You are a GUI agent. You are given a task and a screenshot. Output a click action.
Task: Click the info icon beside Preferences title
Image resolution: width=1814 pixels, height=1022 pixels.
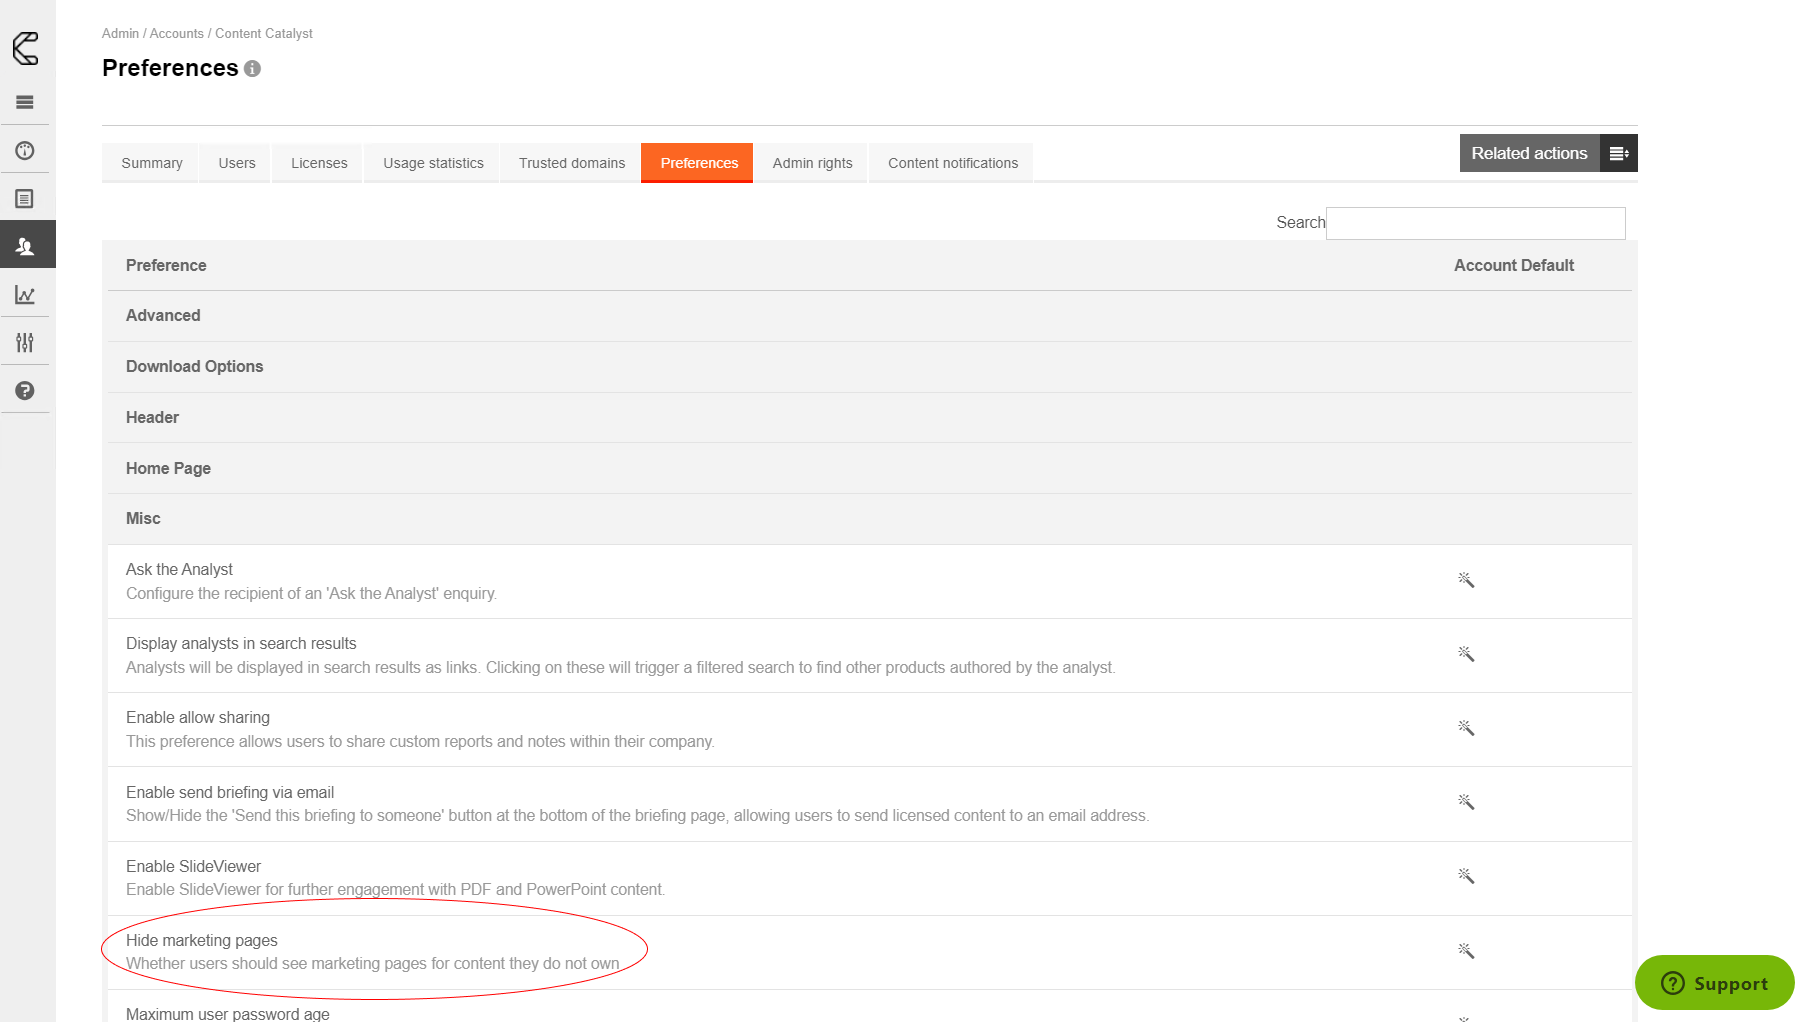253,69
